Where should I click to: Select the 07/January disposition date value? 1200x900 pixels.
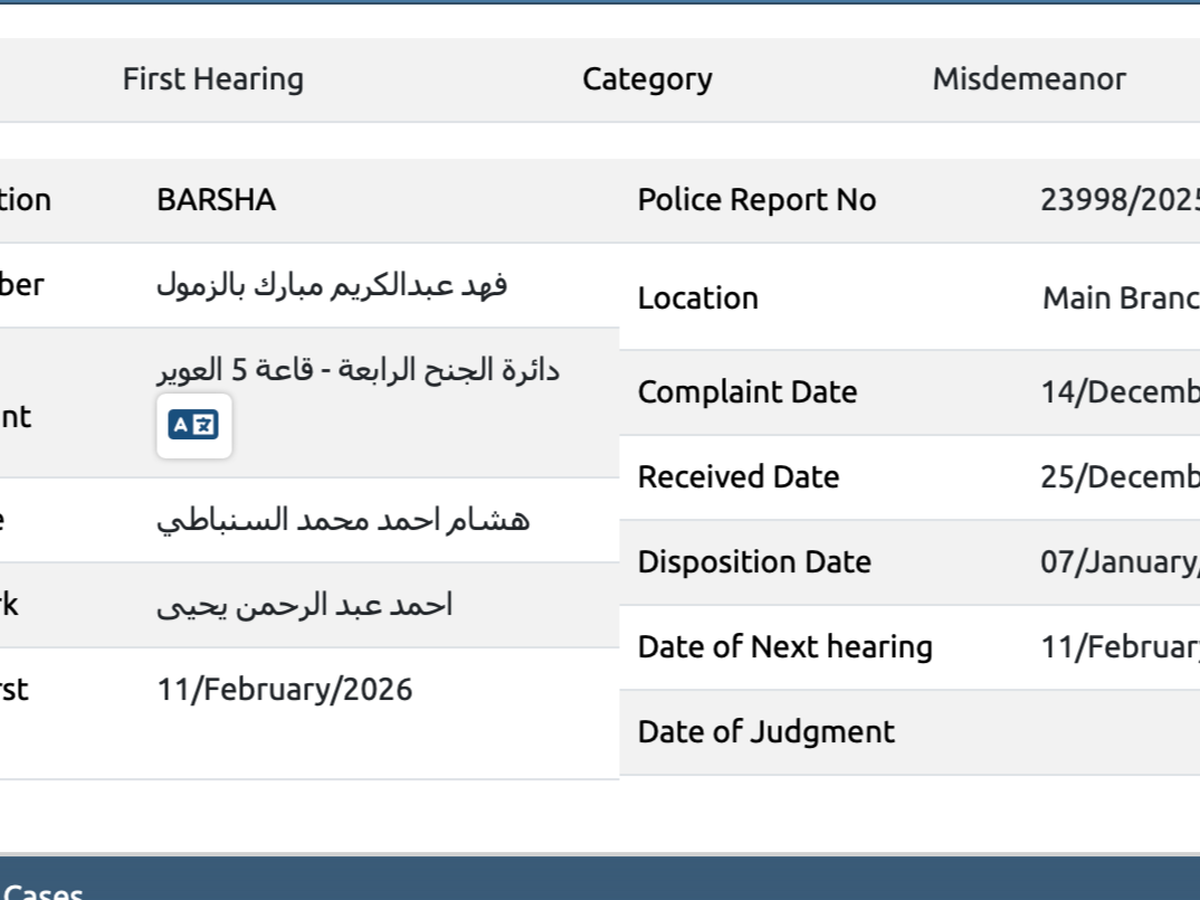point(1120,562)
